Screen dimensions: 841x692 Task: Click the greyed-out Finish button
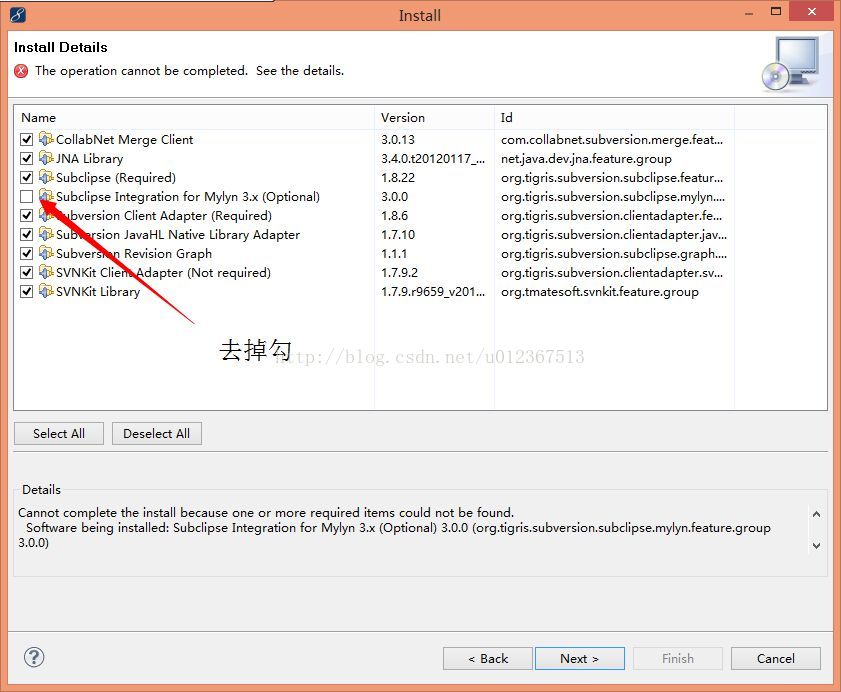click(x=678, y=658)
